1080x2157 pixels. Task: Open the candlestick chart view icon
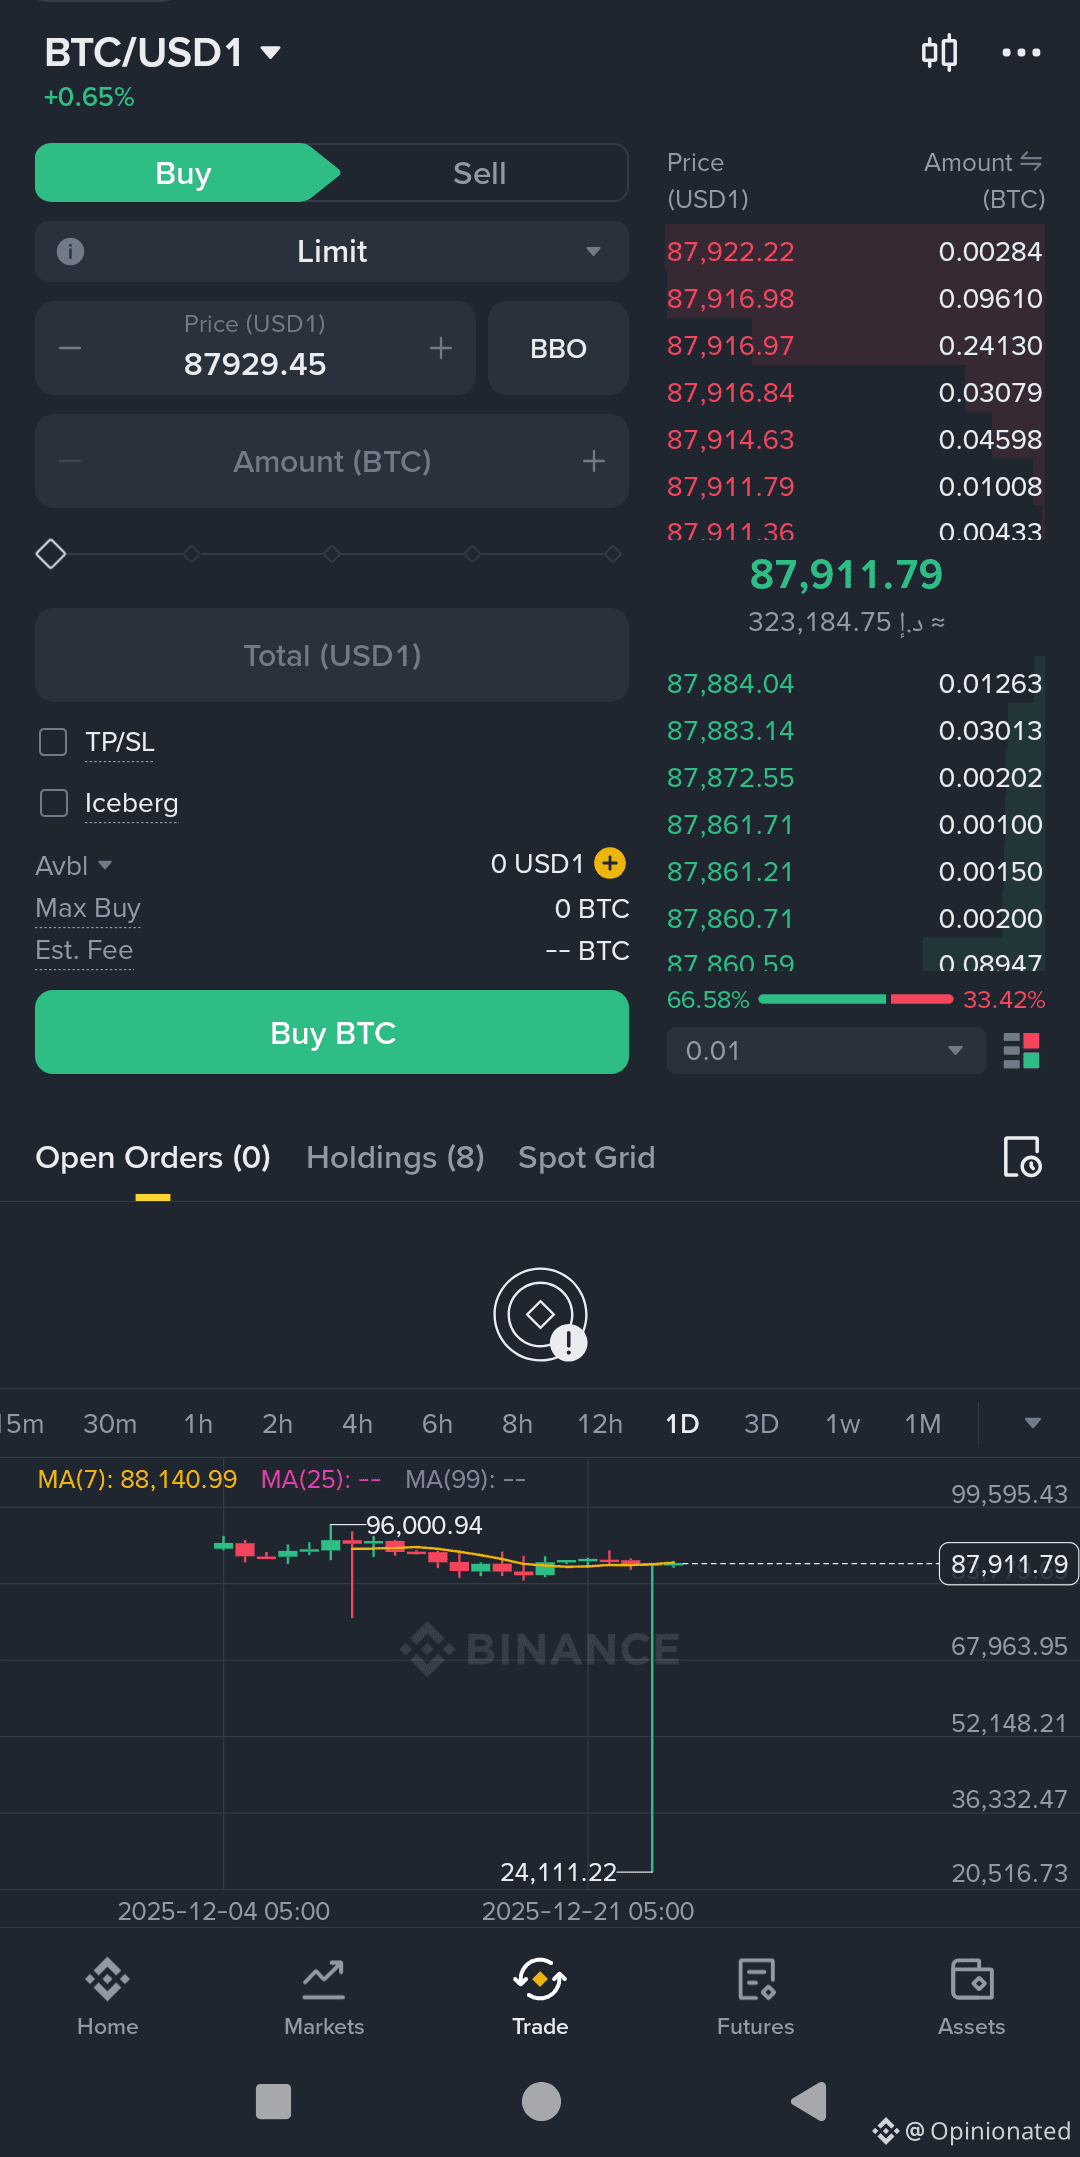point(939,52)
